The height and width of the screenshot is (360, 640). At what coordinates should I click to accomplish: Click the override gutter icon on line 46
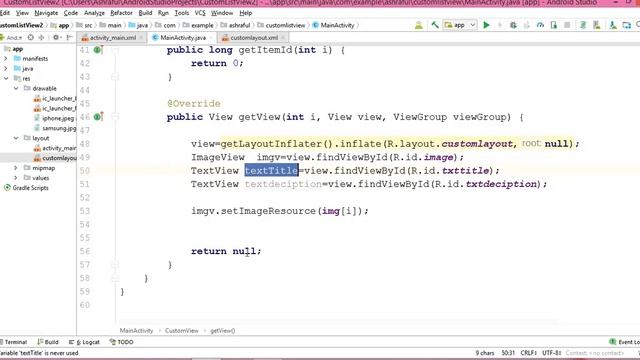click(x=98, y=117)
